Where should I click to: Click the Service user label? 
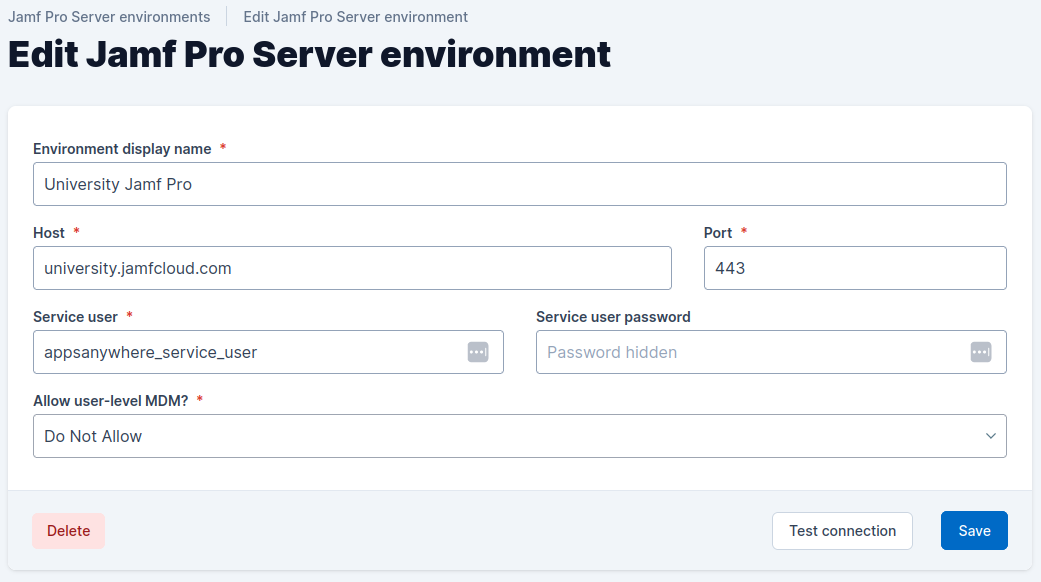pos(76,317)
